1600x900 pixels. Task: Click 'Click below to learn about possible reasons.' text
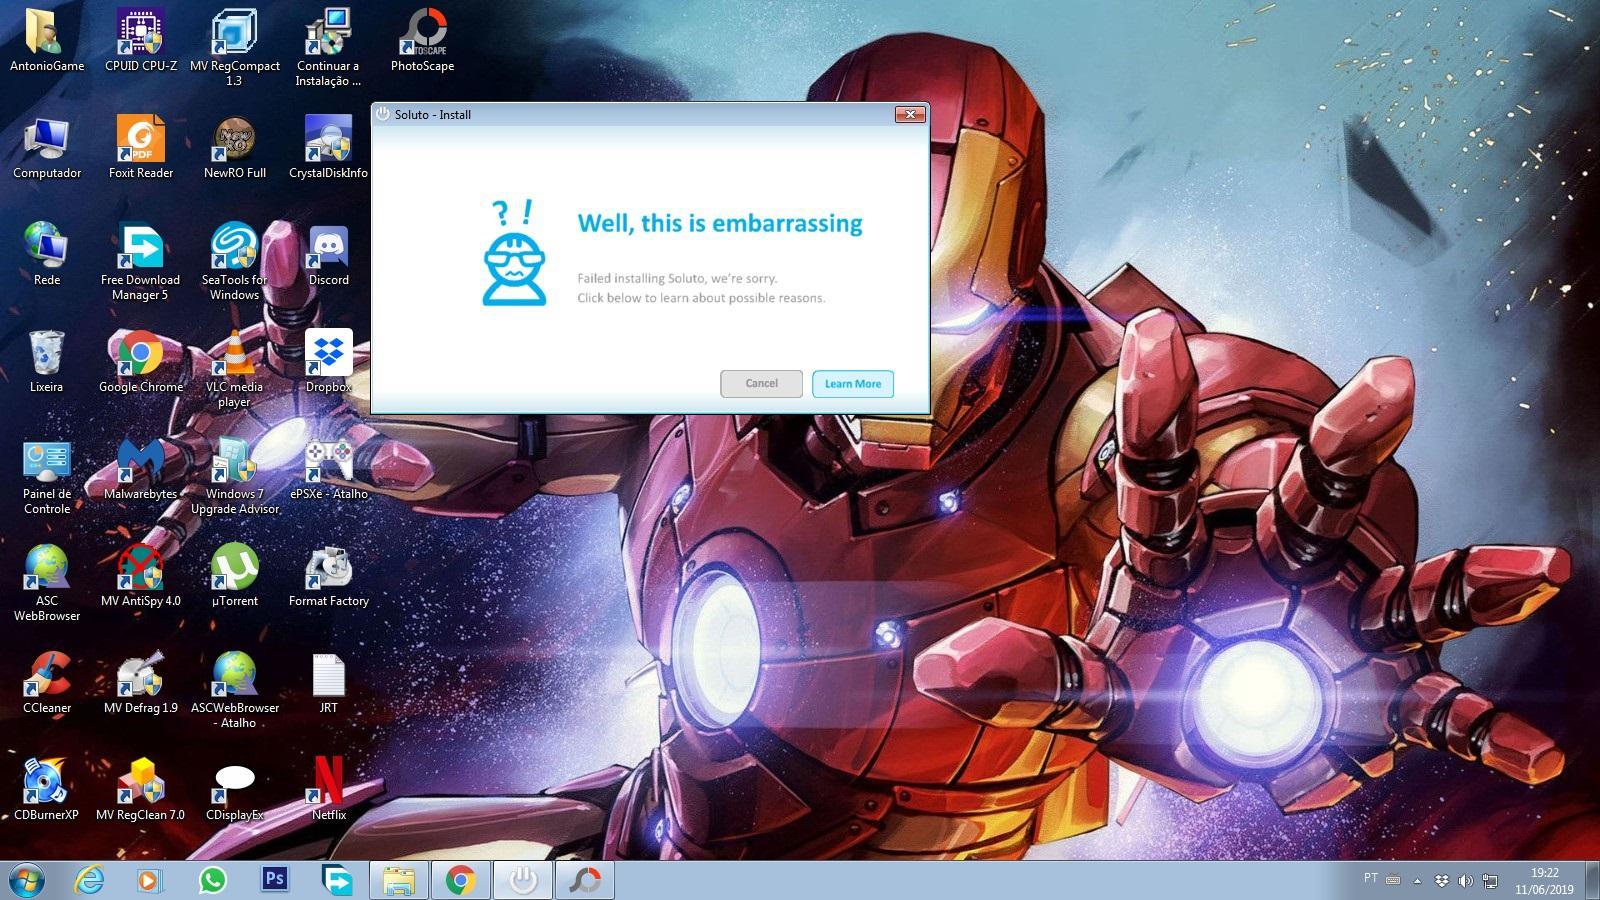pyautogui.click(x=701, y=298)
